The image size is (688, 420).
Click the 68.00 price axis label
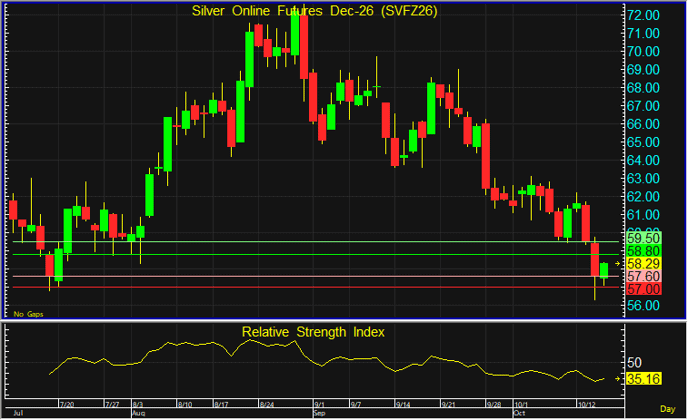click(643, 88)
